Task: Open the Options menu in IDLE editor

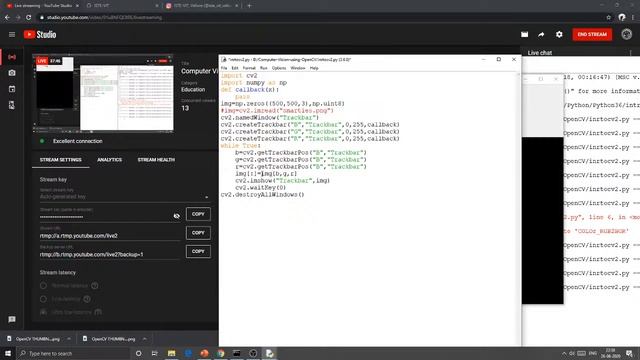Action: coord(279,68)
